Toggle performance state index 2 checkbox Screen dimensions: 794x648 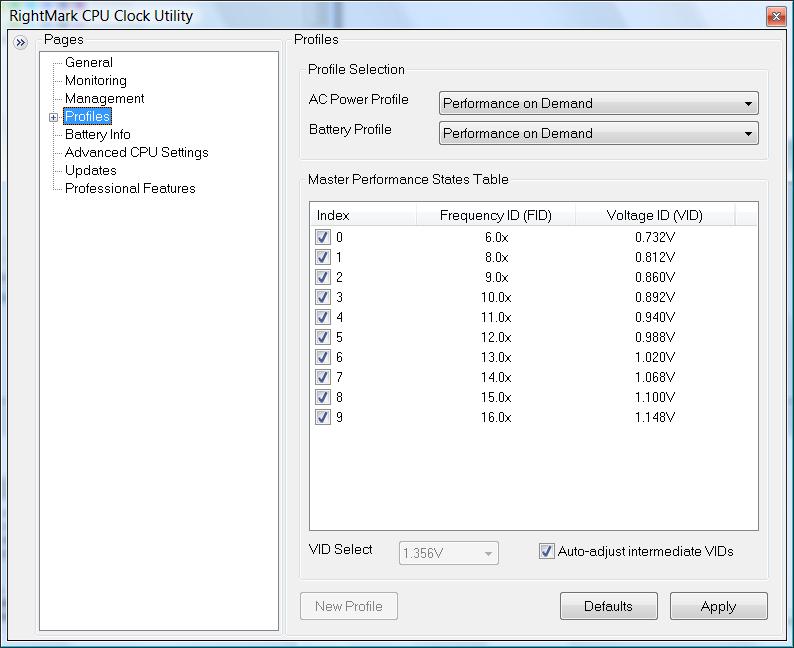tap(323, 277)
